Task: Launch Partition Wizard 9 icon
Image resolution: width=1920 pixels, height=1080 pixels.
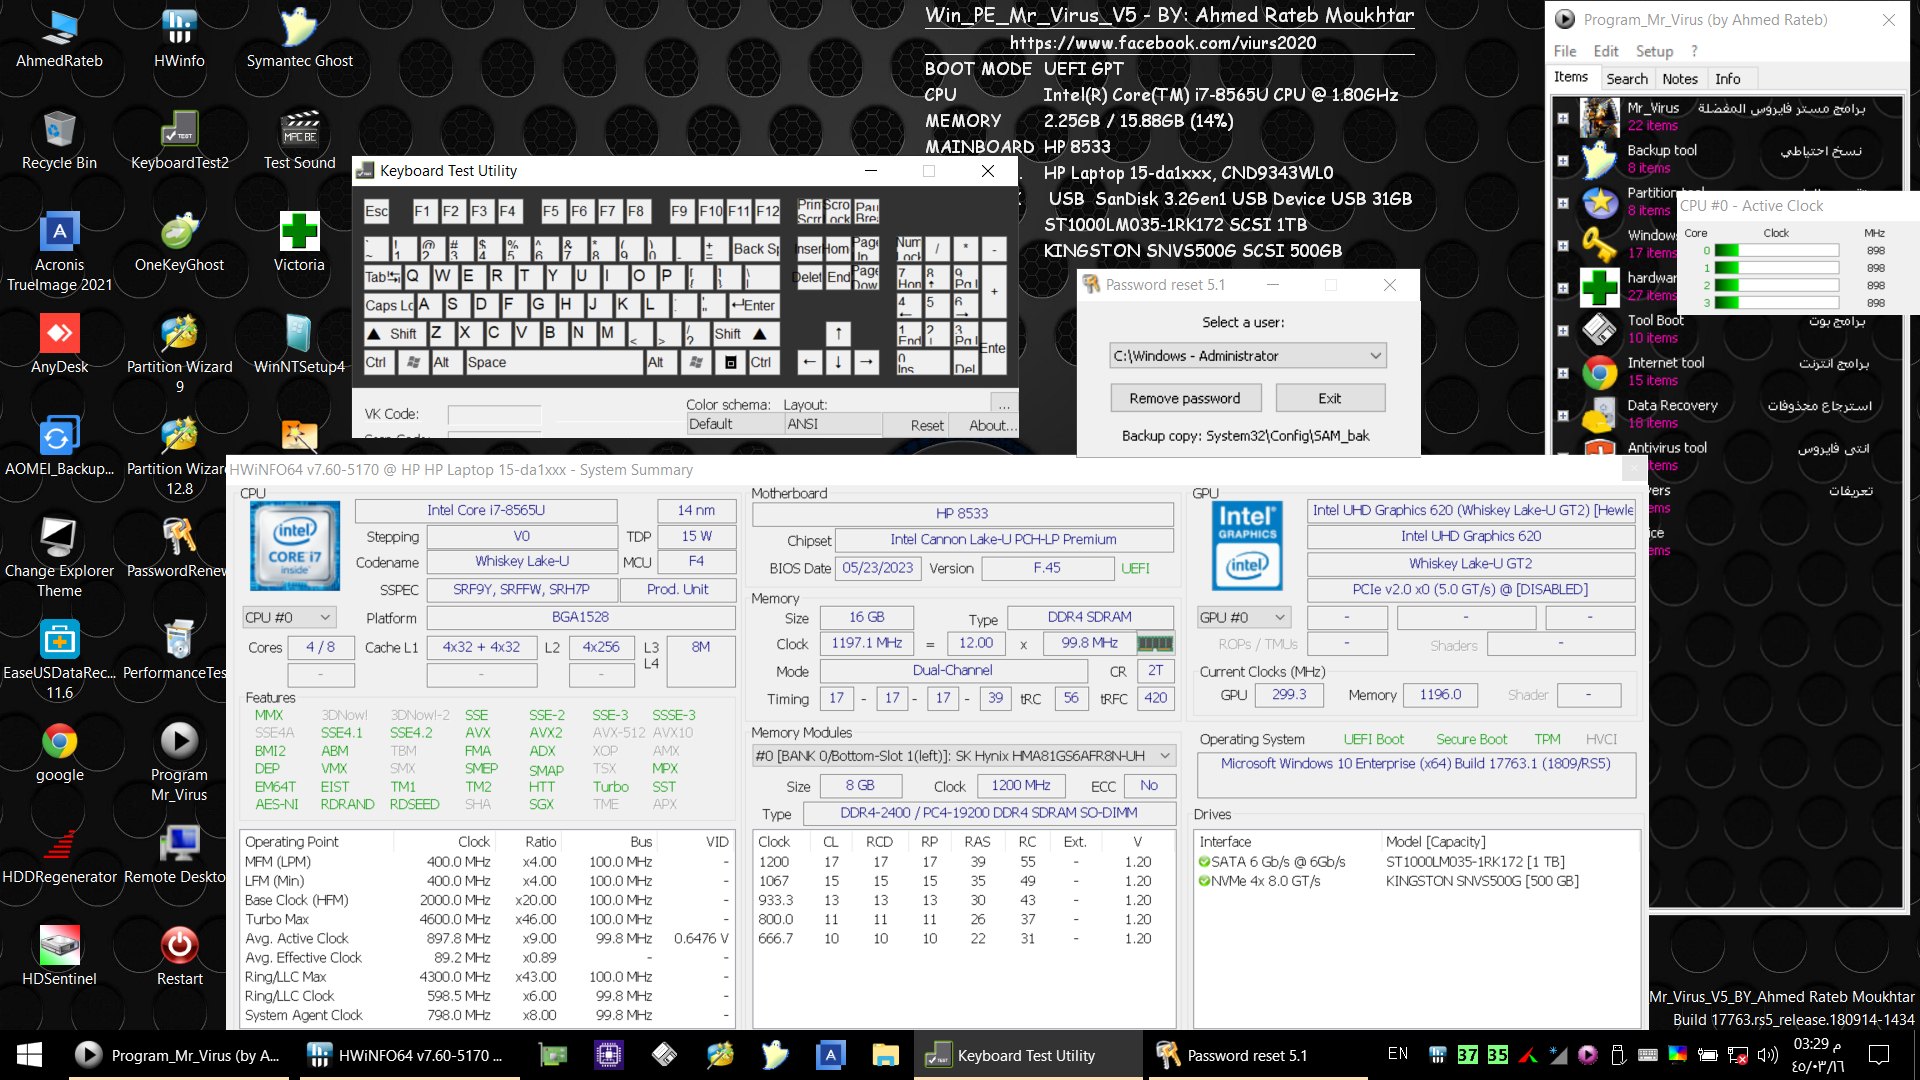Action: coord(179,354)
